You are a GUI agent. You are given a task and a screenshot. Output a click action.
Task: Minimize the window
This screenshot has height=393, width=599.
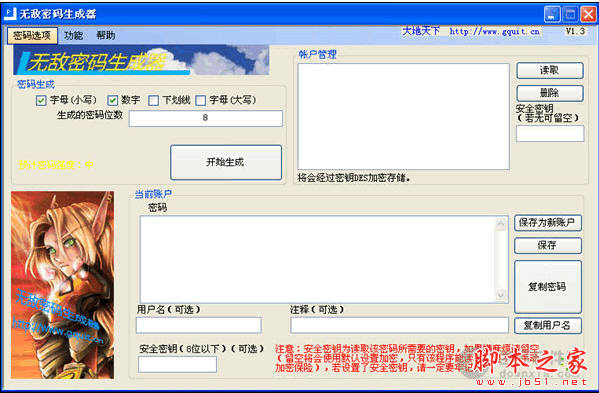tap(552, 15)
